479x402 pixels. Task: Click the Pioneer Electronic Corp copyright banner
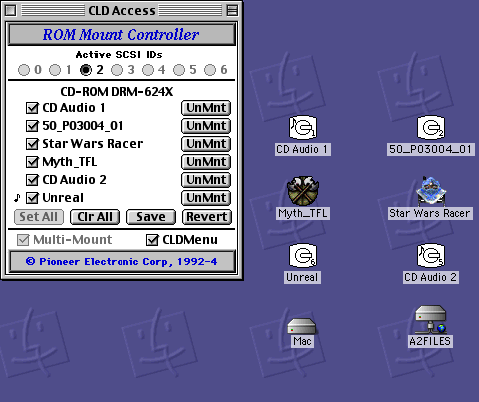coord(122,262)
